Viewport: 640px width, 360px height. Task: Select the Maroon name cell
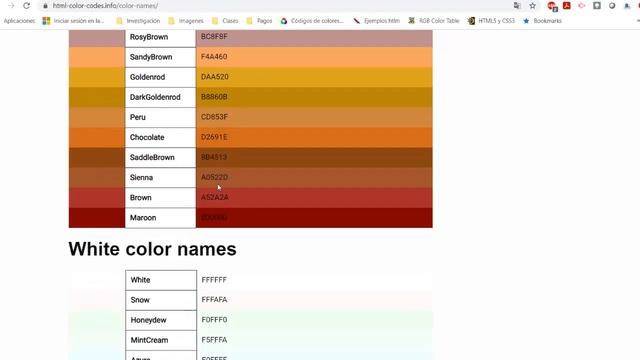[160, 218]
